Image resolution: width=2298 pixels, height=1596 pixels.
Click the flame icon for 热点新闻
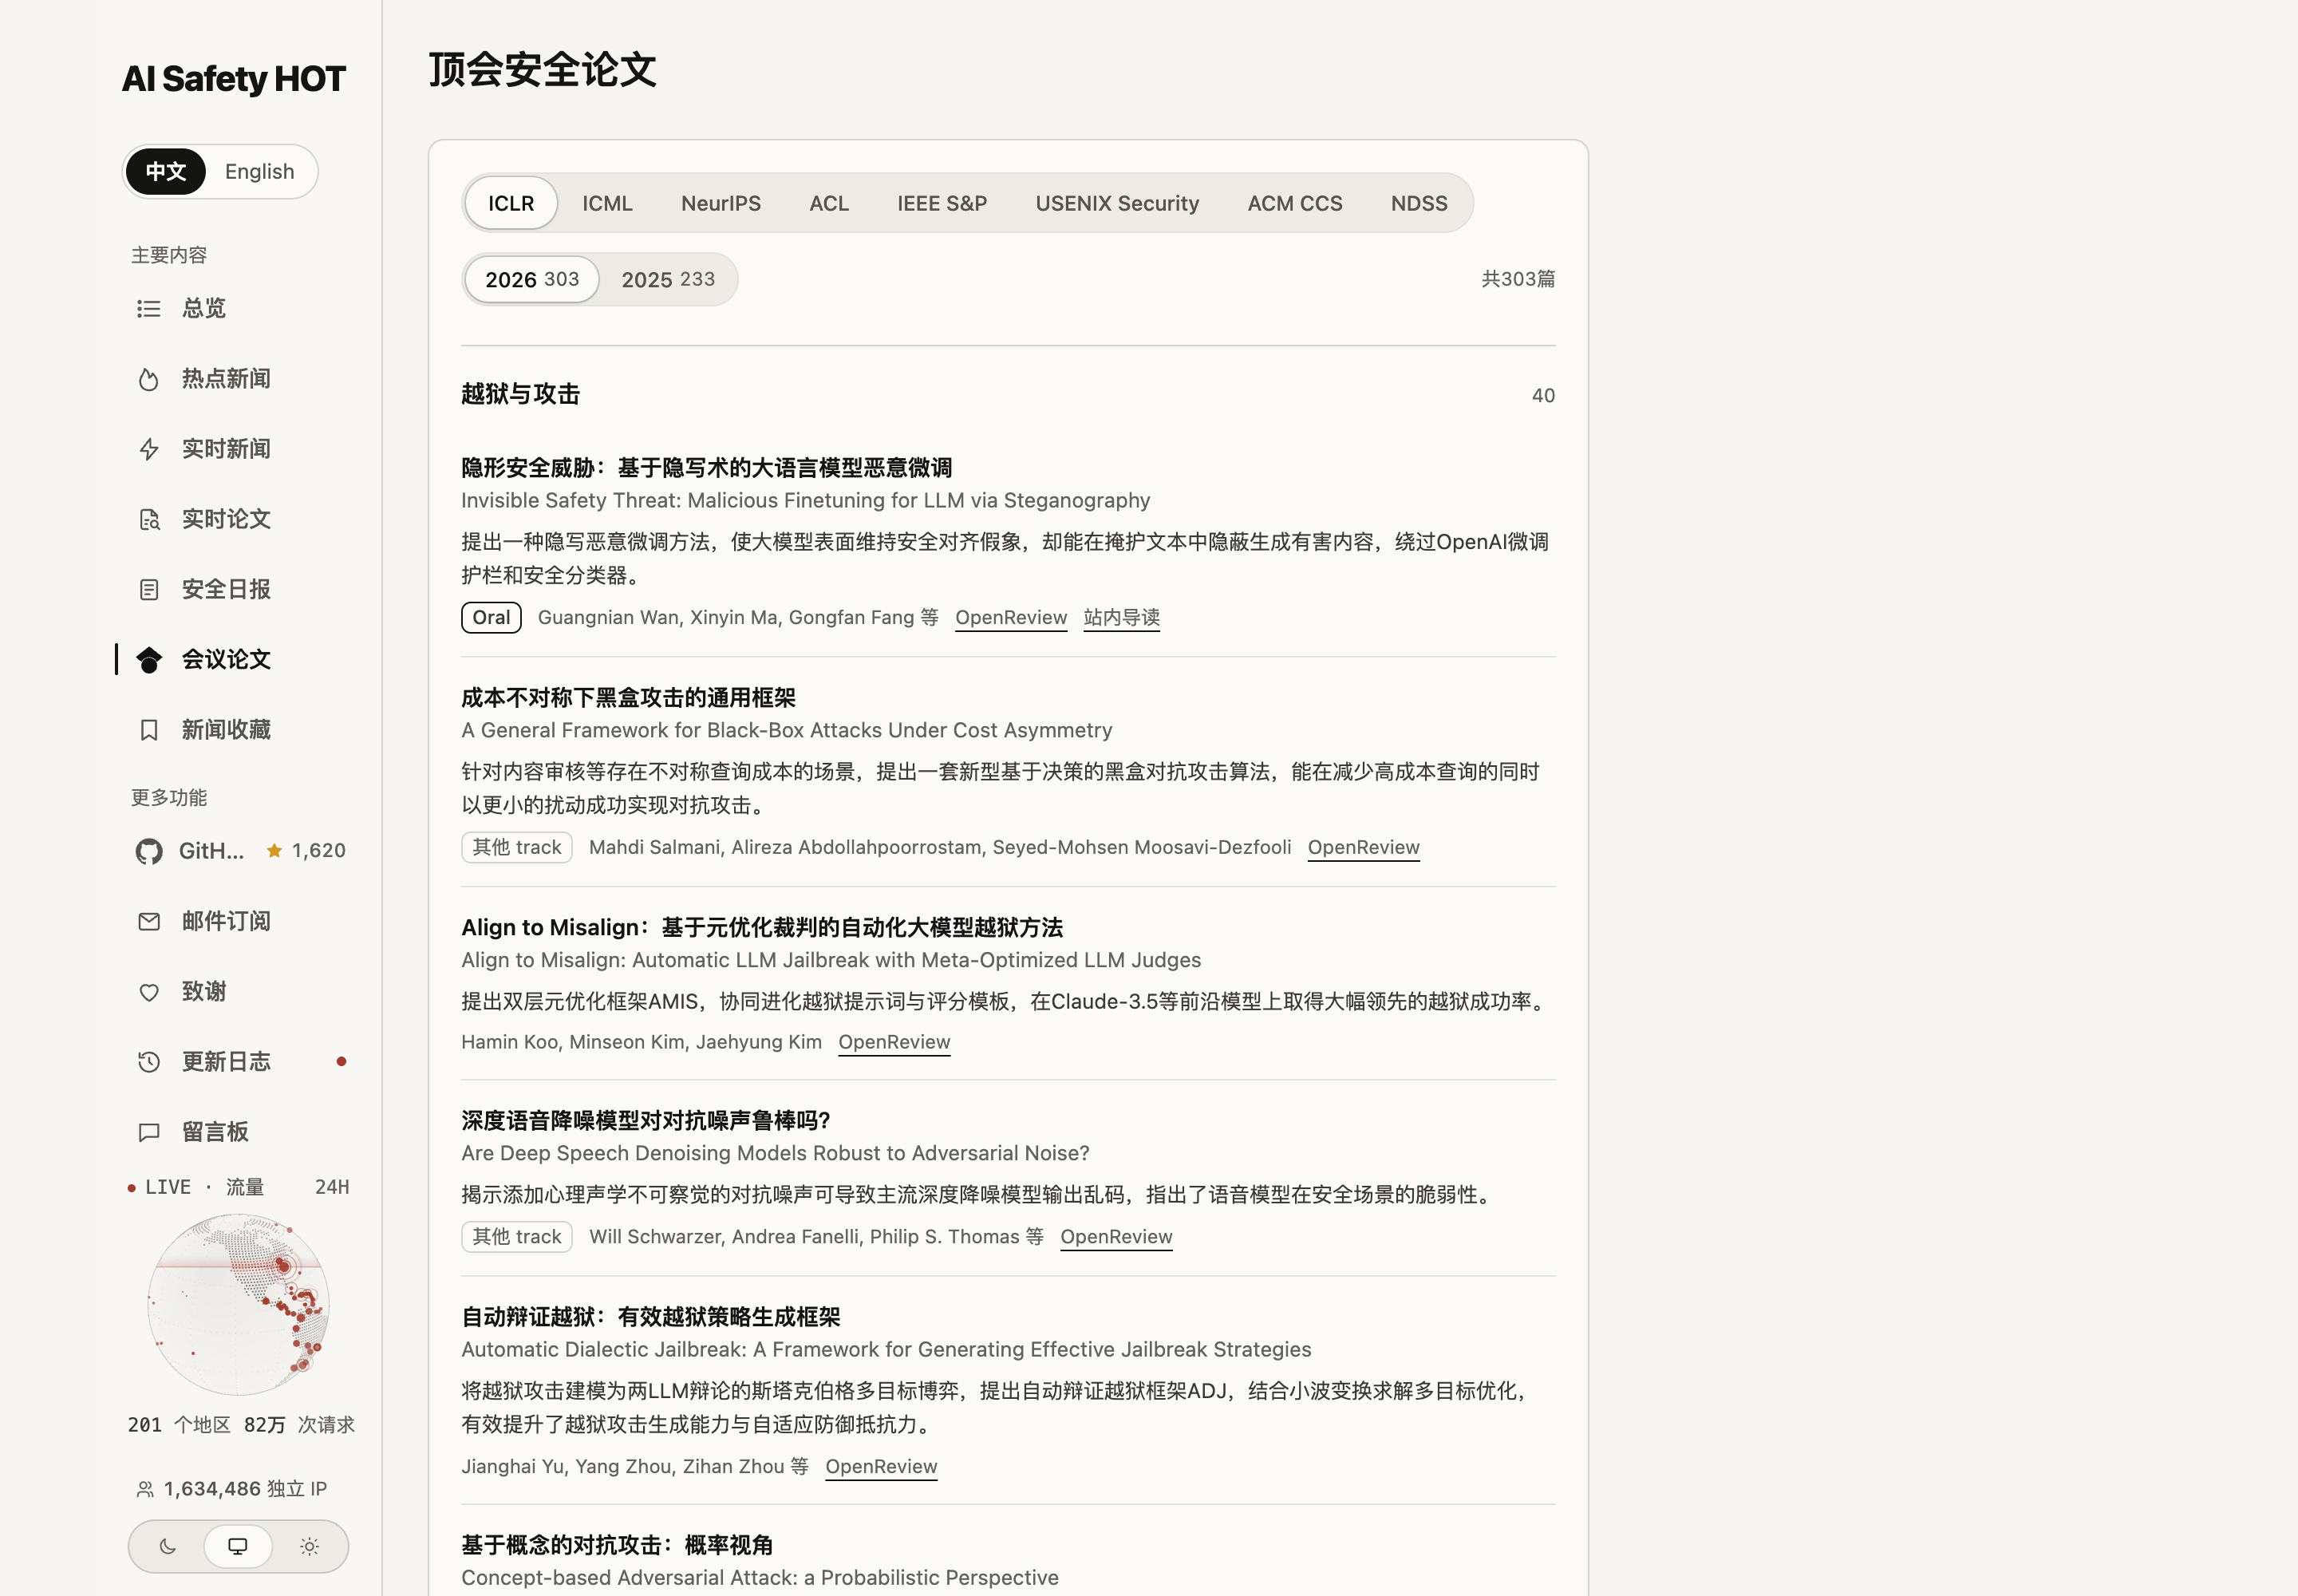click(149, 379)
